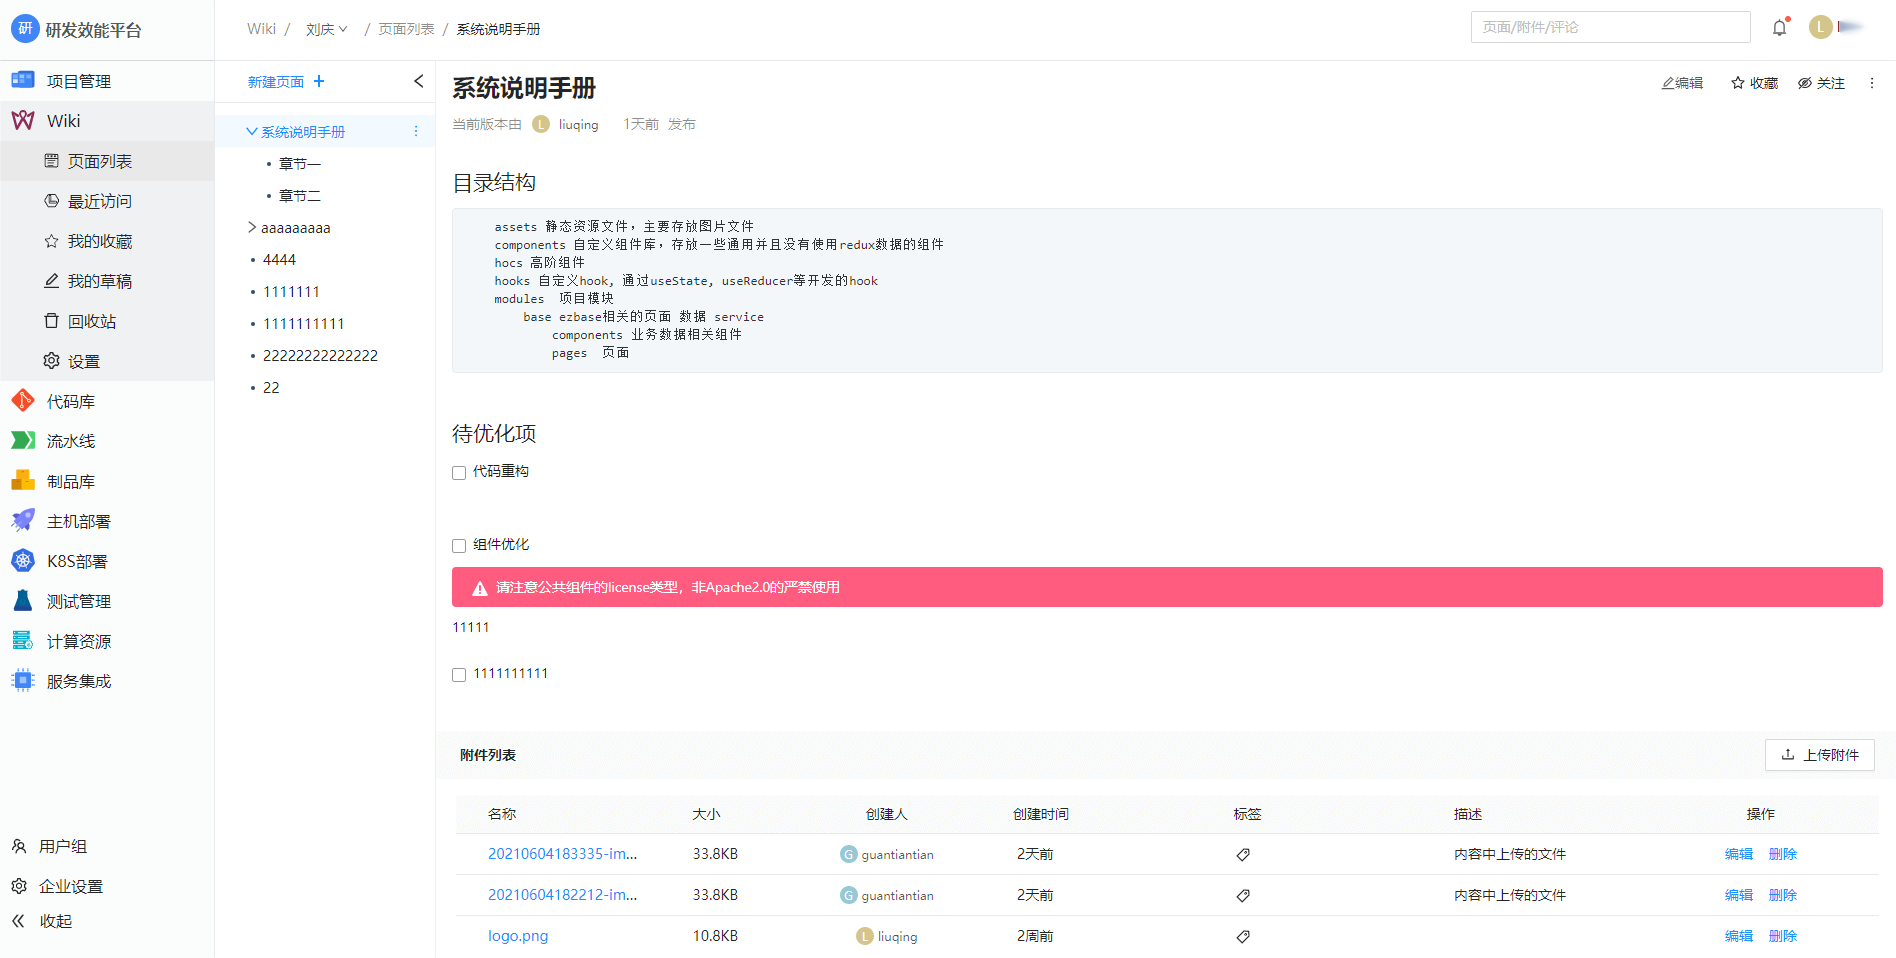Open the logo.png attachment link

pos(517,936)
